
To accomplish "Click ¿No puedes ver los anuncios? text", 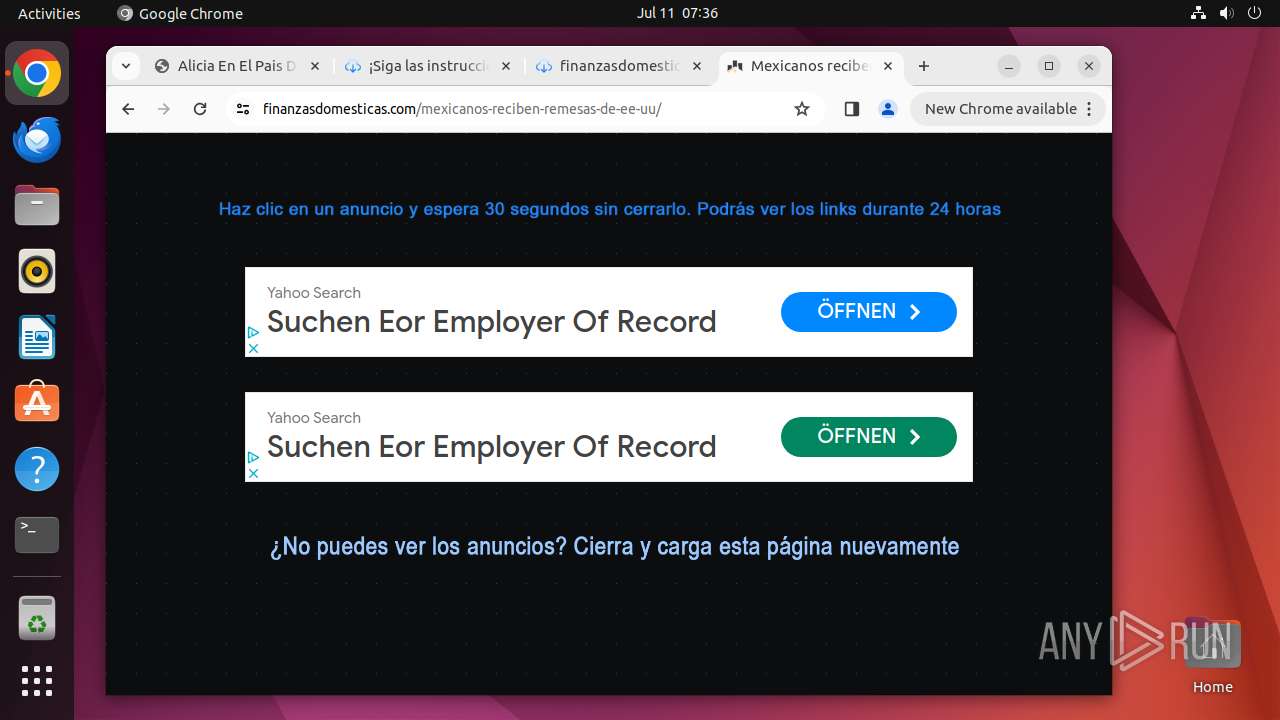I will click(614, 547).
